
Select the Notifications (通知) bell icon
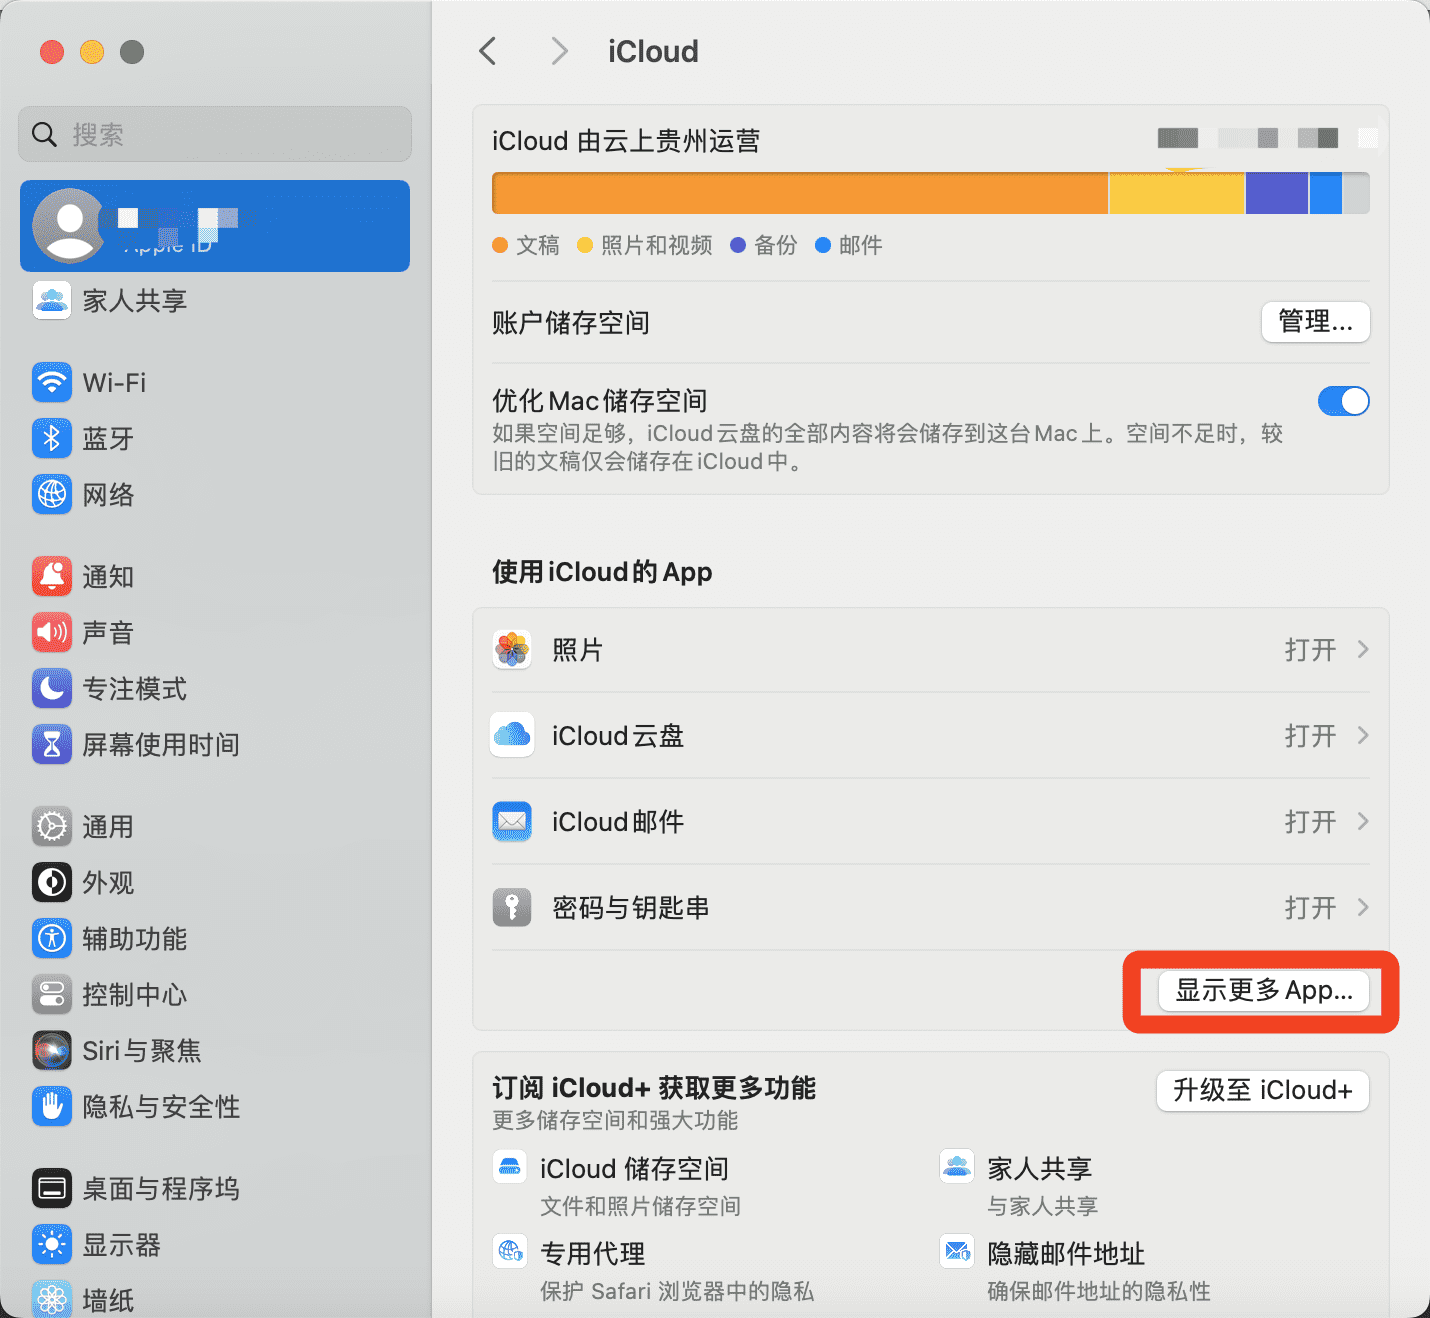pos(52,576)
